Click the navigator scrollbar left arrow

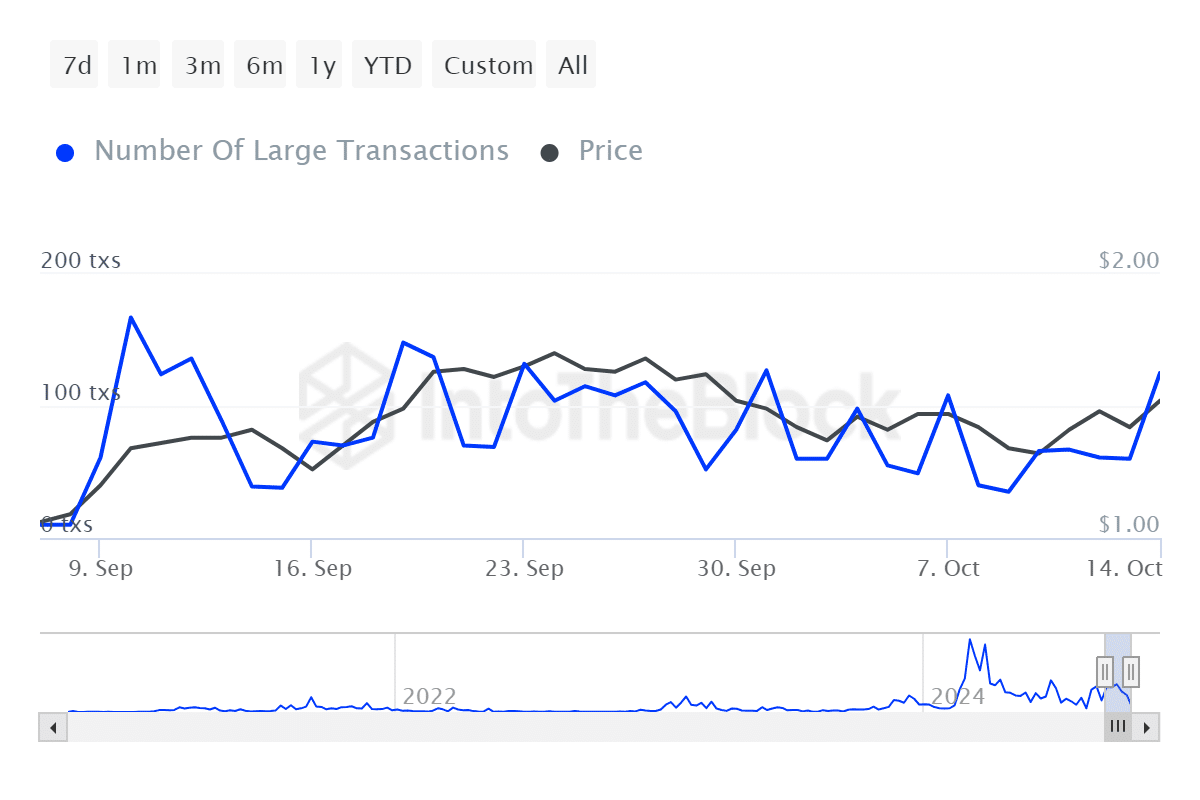pos(52,727)
